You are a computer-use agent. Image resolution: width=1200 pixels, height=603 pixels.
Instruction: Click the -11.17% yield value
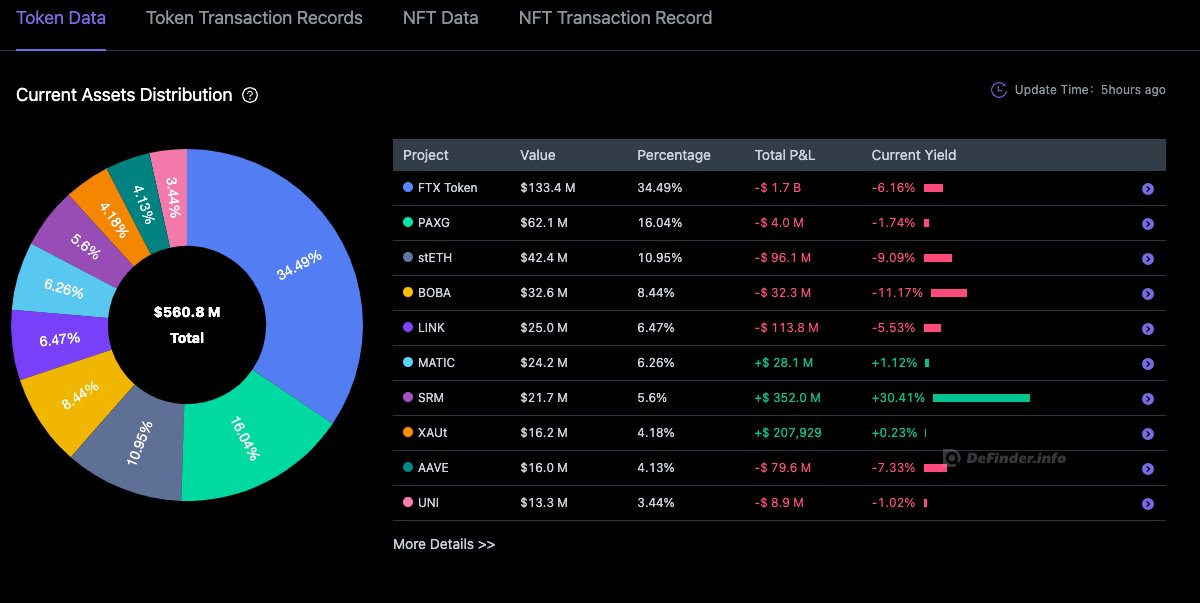coord(897,293)
